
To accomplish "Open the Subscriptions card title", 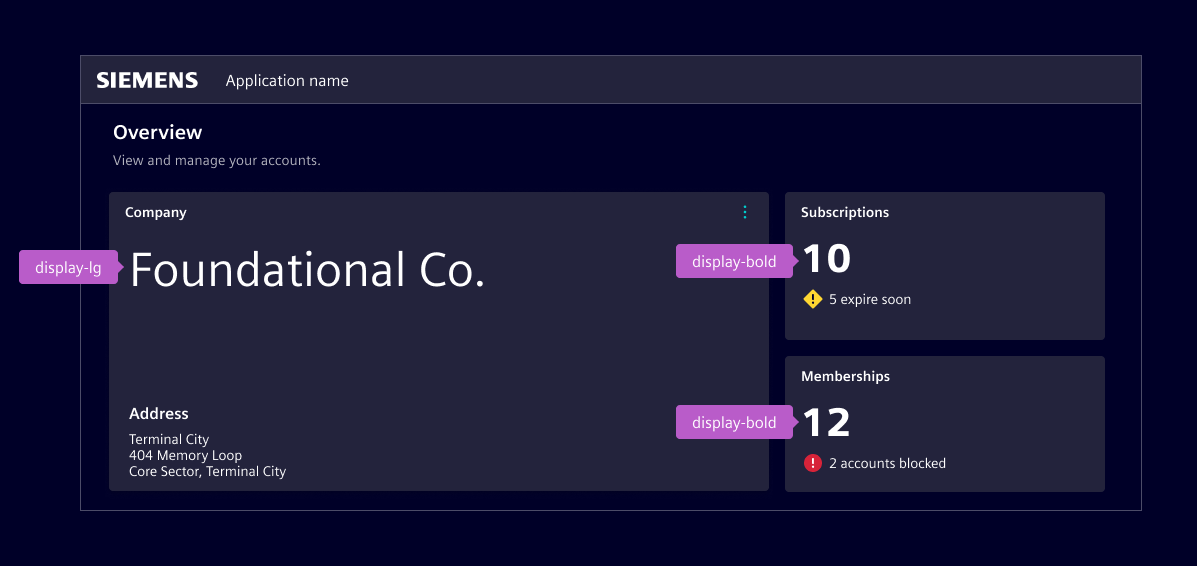I will pyautogui.click(x=844, y=212).
